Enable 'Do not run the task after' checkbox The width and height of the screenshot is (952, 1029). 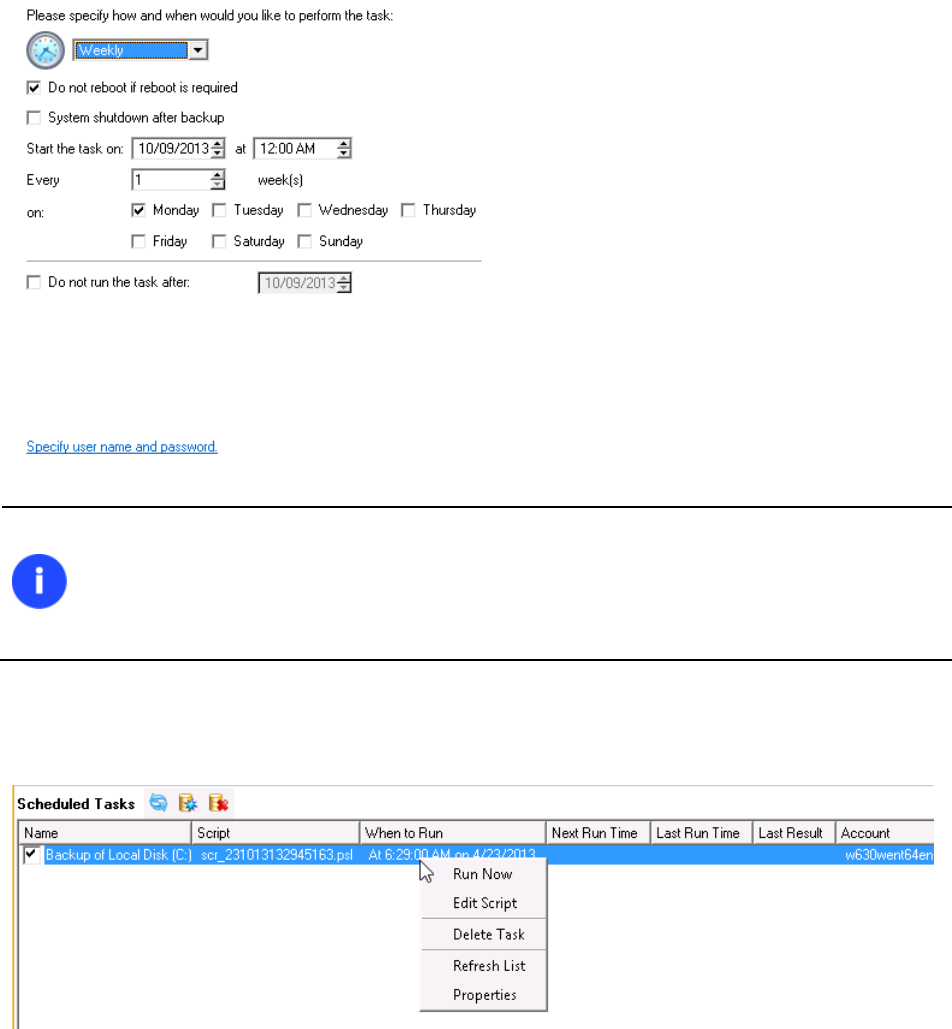tap(33, 282)
